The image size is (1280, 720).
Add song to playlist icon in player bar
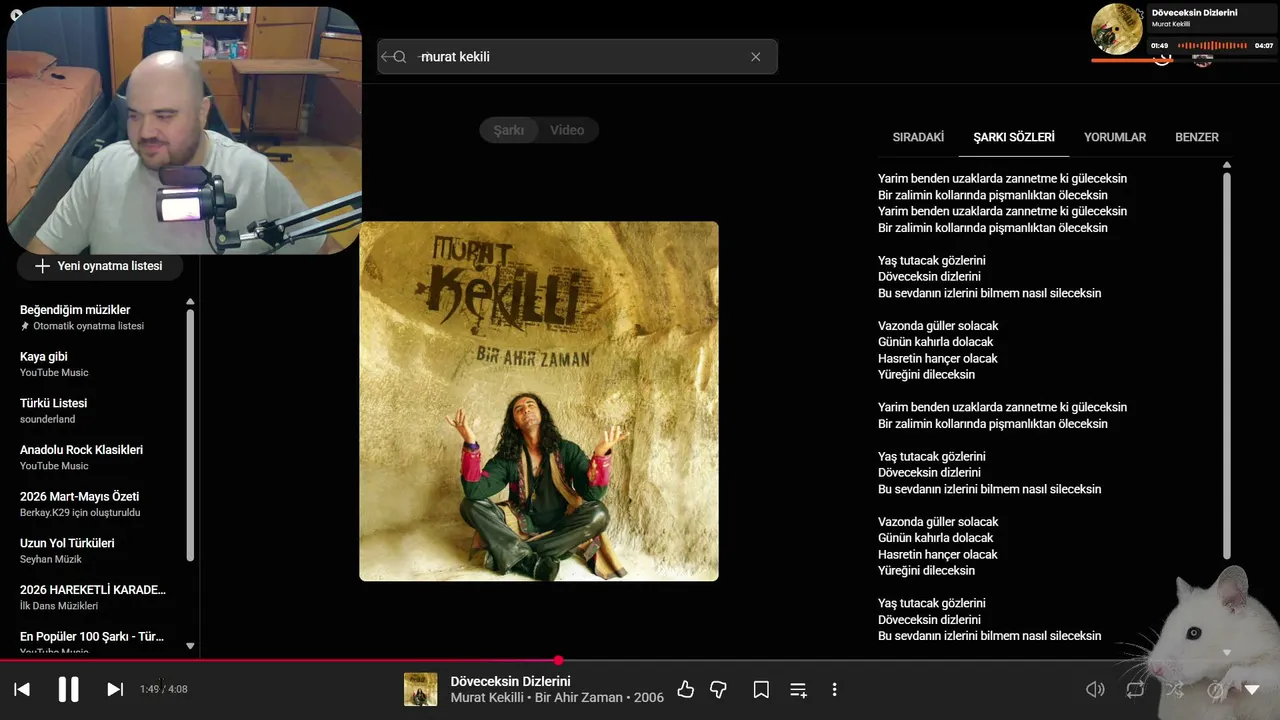click(798, 689)
